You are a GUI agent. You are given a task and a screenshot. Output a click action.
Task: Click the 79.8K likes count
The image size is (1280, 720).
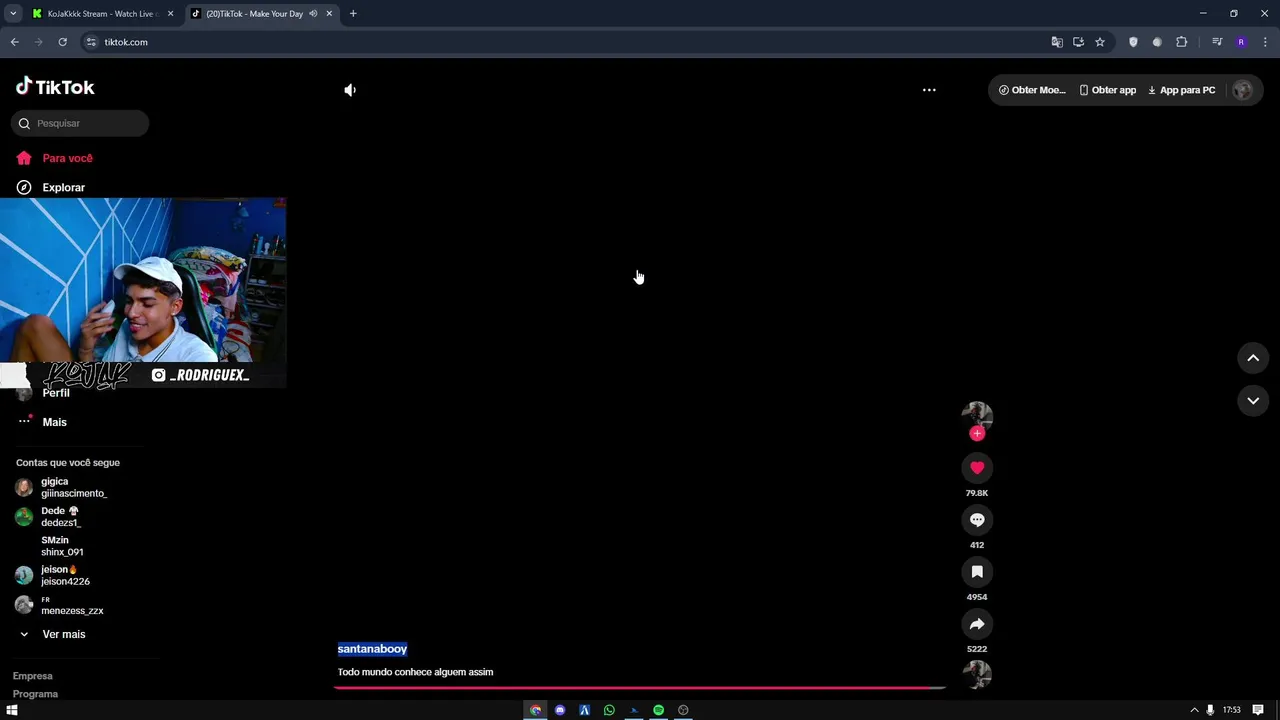[977, 493]
